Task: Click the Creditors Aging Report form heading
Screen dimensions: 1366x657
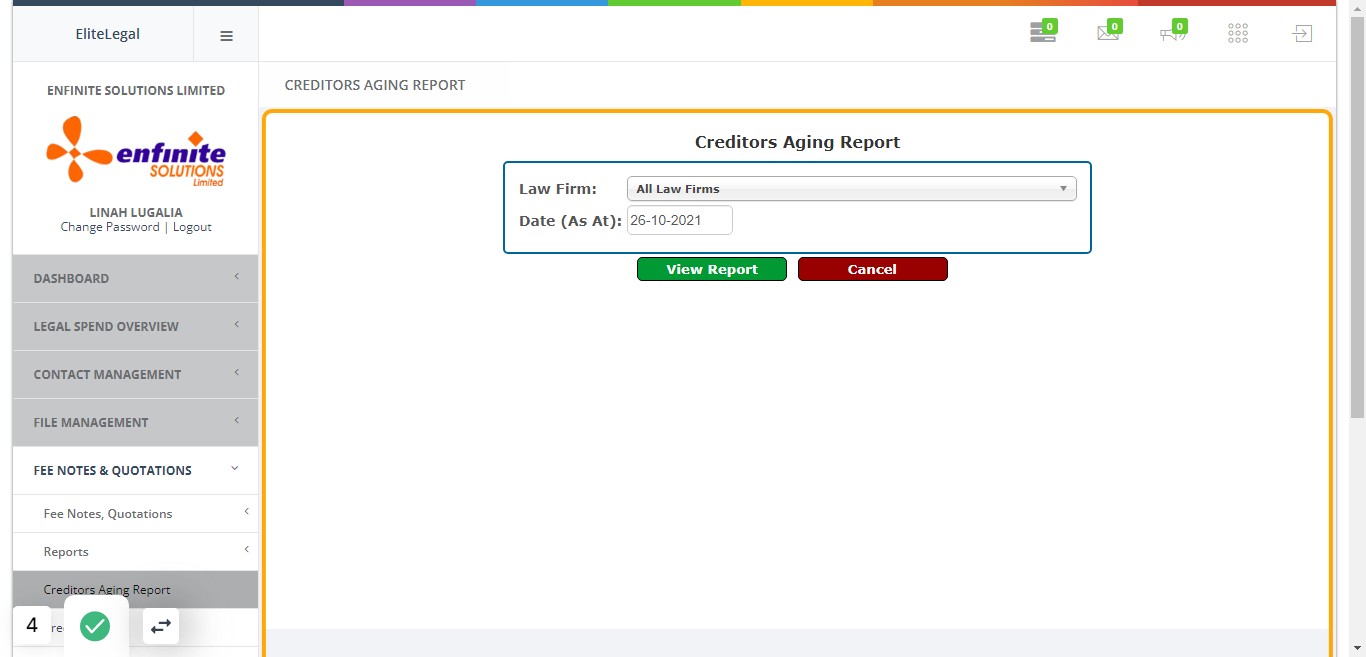Action: [x=798, y=142]
